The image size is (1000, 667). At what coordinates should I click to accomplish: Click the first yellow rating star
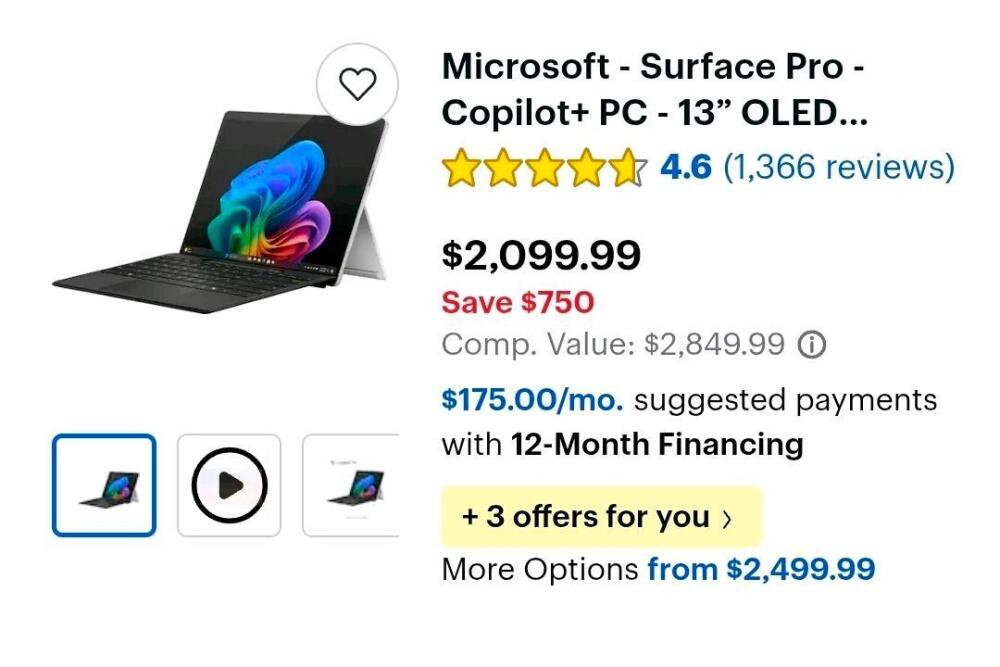(459, 167)
